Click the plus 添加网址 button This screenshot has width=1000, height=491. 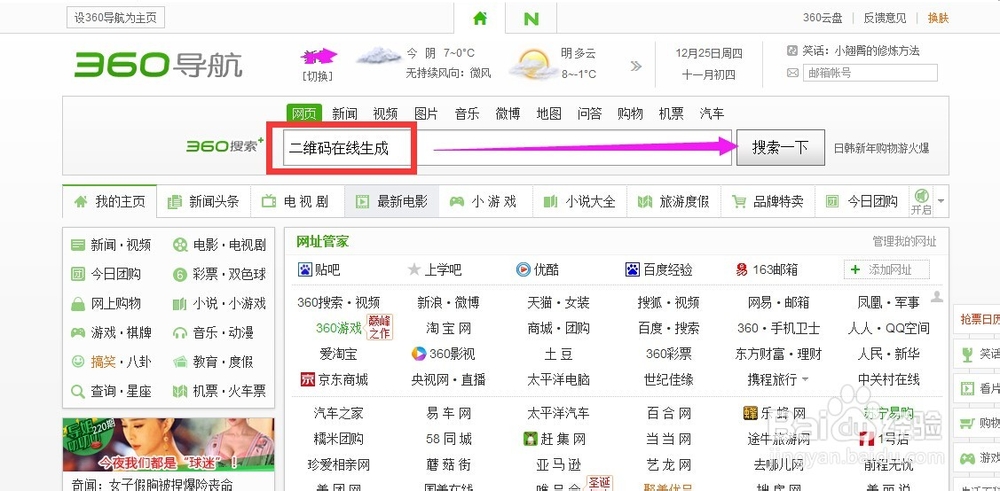point(886,270)
